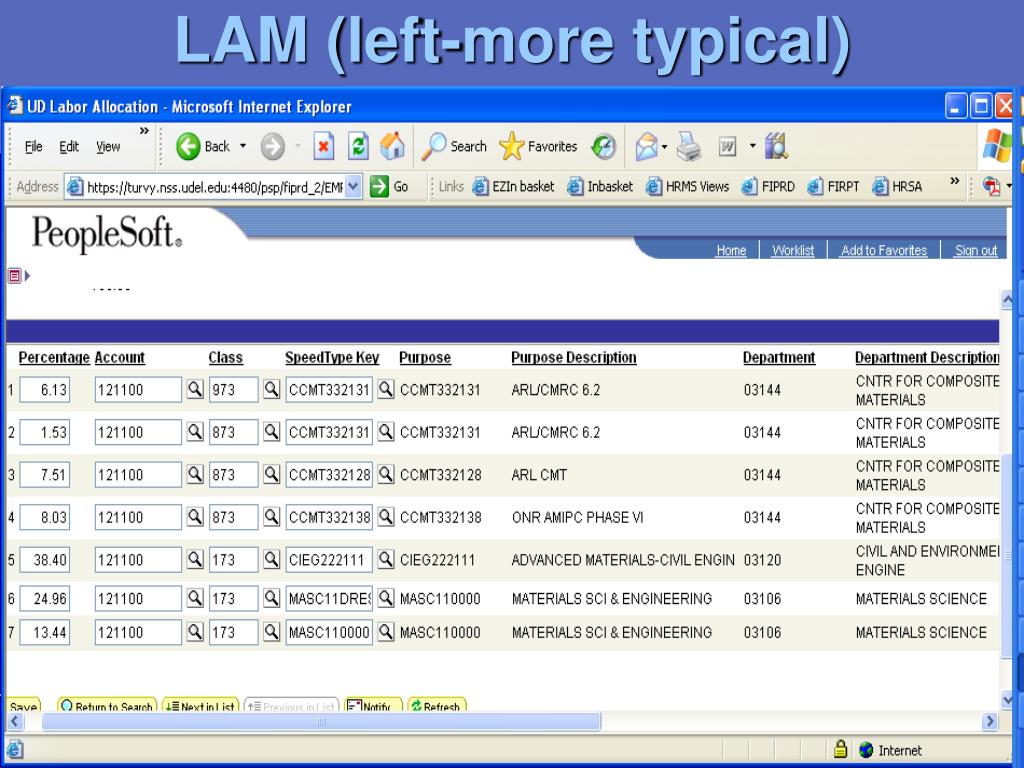Click the Sign out link

click(975, 251)
